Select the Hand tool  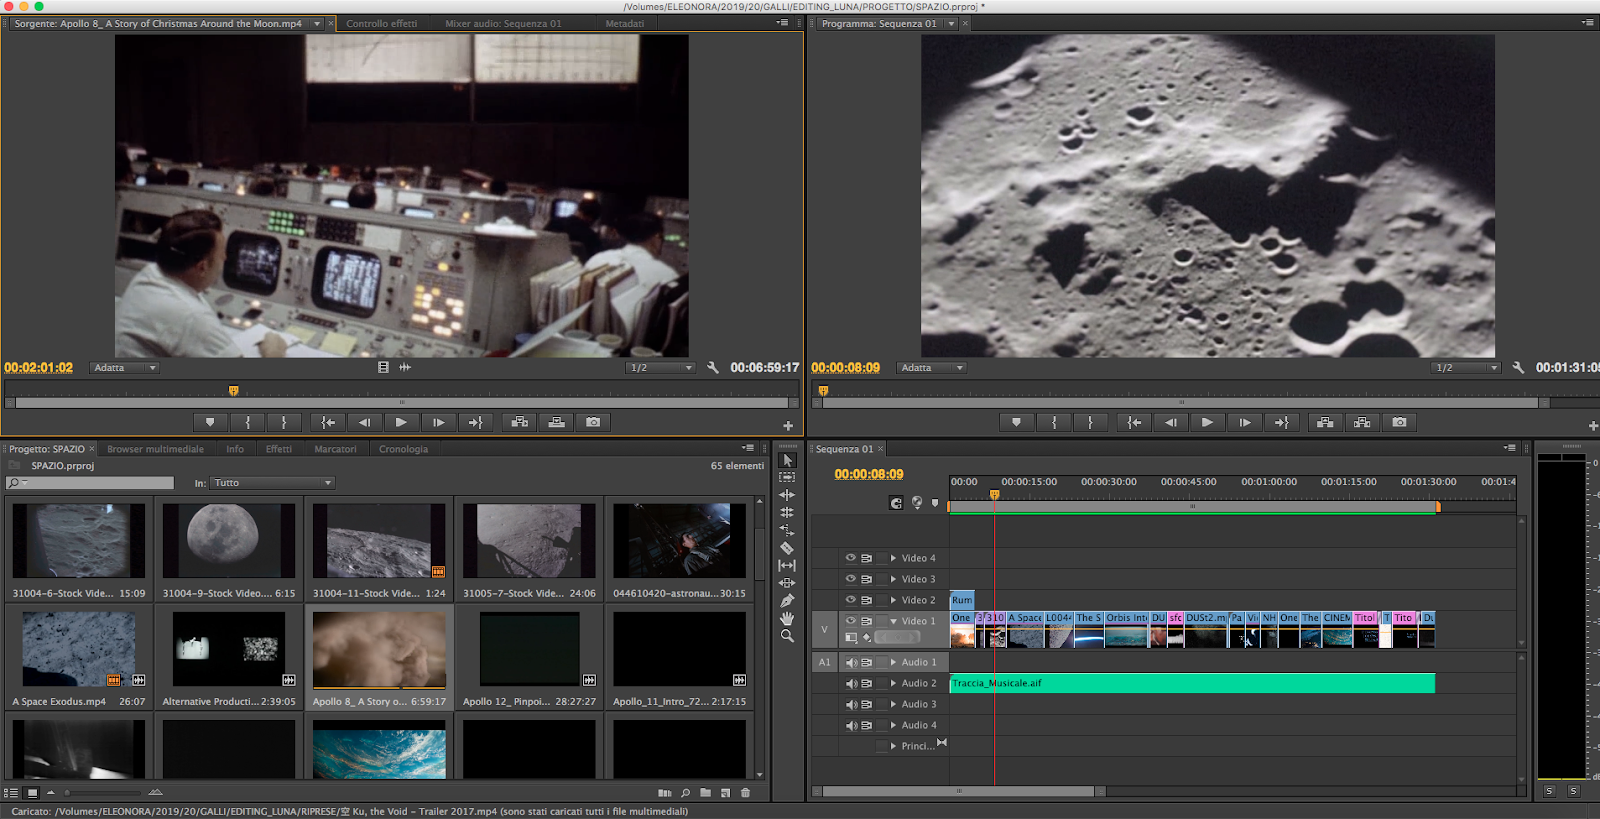click(787, 618)
